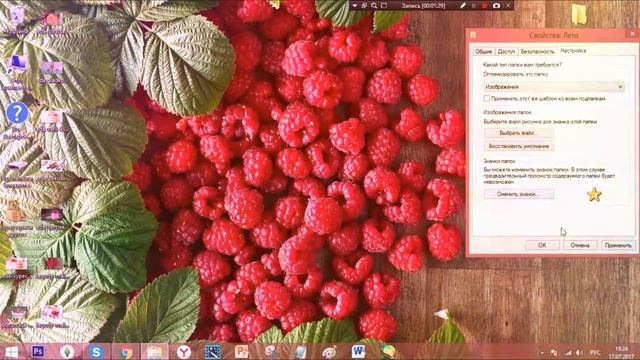Stop recording with the red button

(x=484, y=6)
